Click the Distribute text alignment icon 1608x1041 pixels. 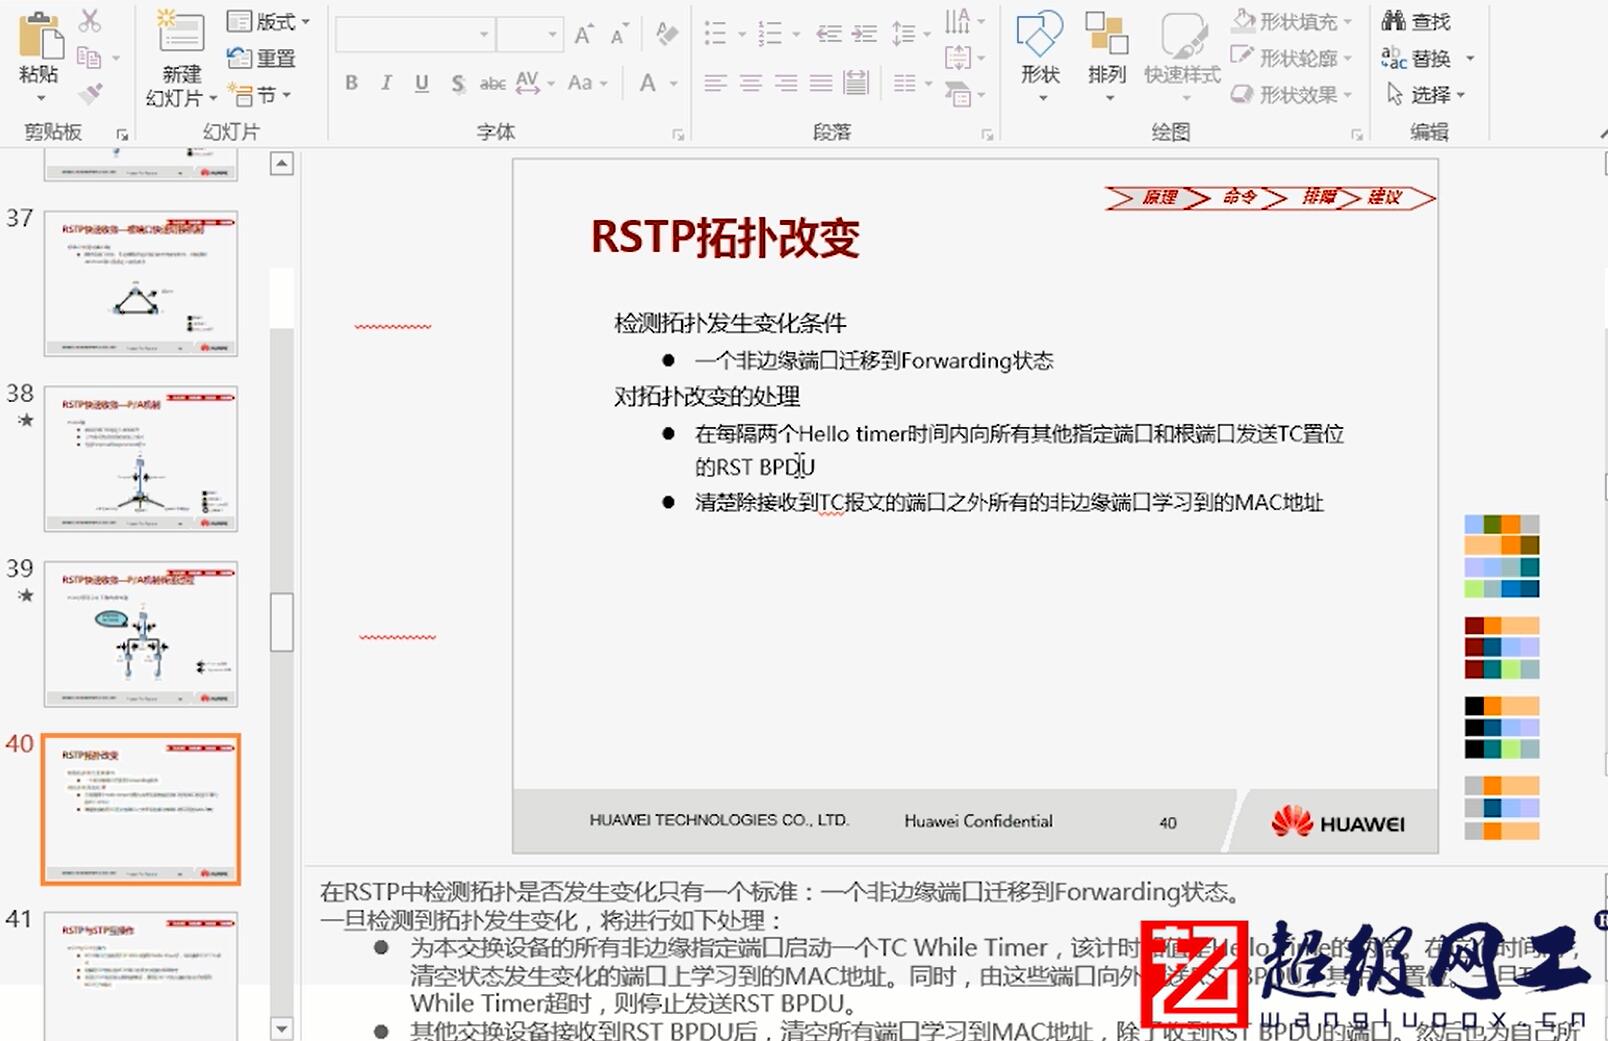[856, 83]
